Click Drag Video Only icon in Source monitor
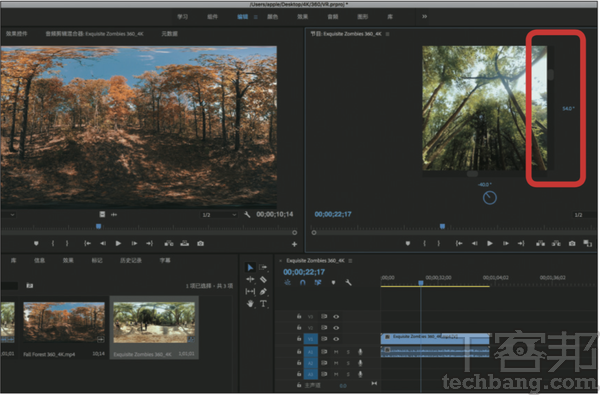 pos(102,214)
